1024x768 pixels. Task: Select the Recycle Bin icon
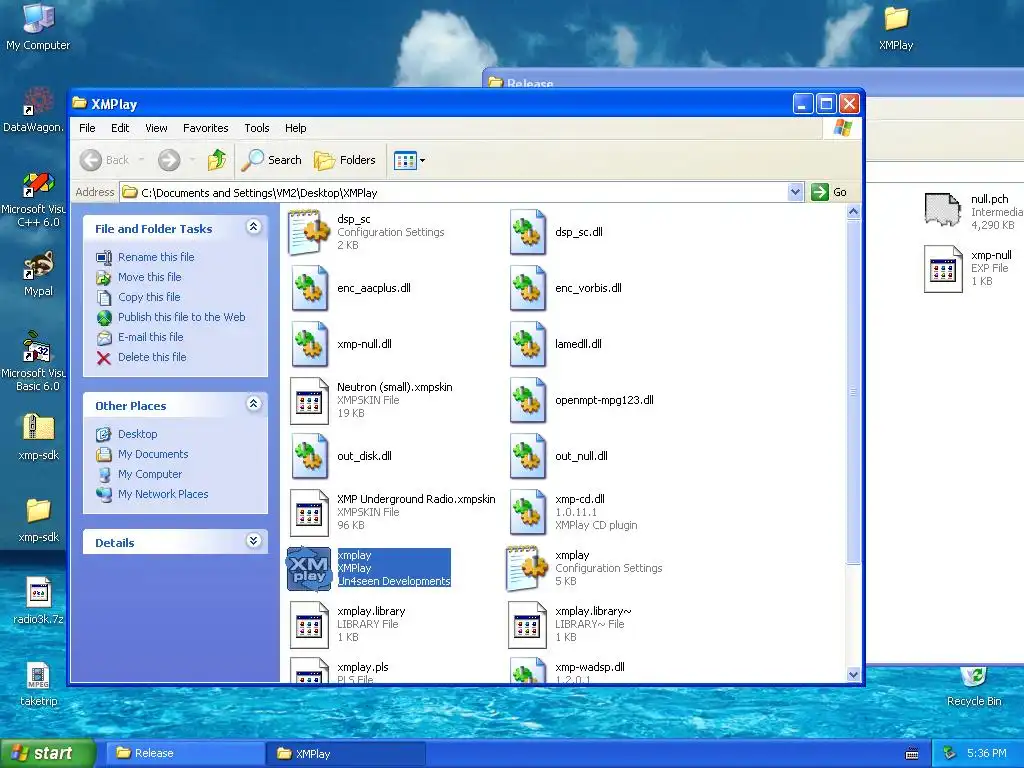click(974, 687)
